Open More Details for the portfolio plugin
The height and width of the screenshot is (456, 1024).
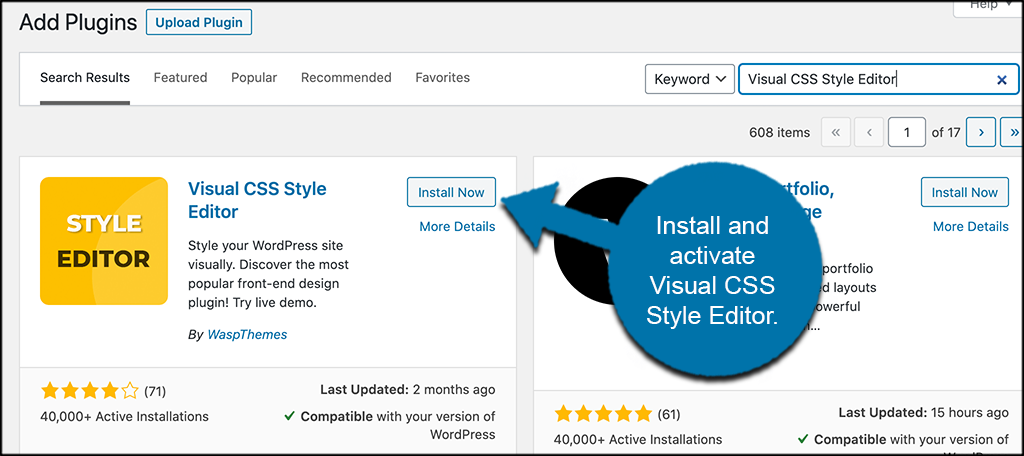click(970, 227)
